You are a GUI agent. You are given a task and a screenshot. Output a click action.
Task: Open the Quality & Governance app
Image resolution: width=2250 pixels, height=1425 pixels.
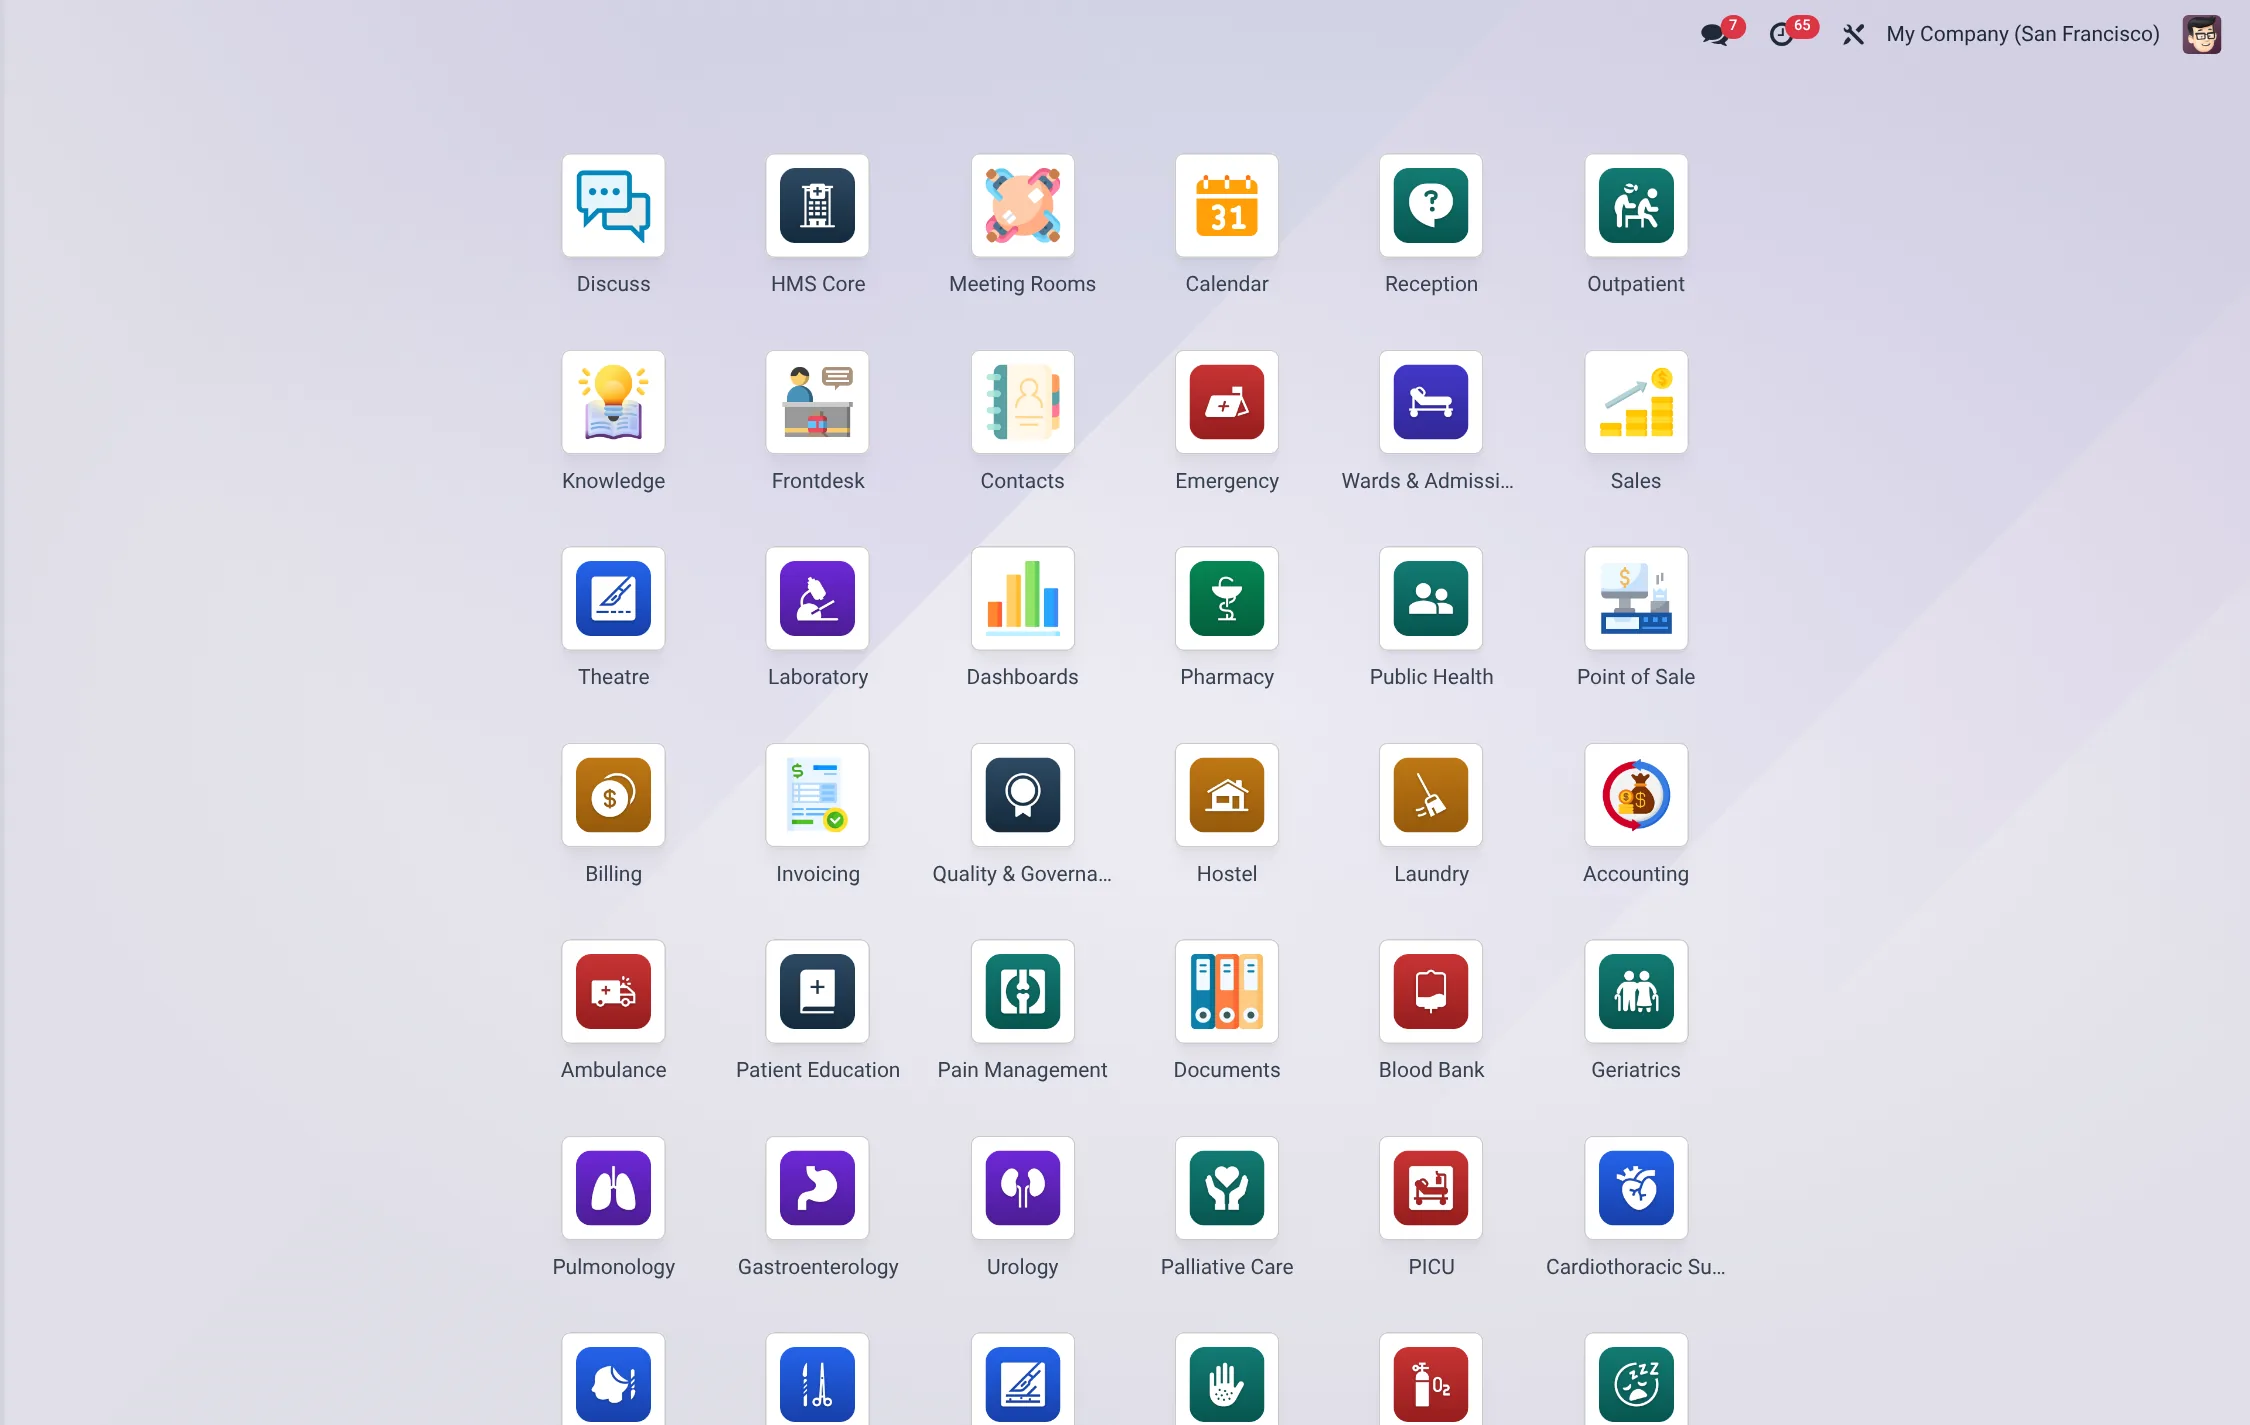click(1022, 795)
